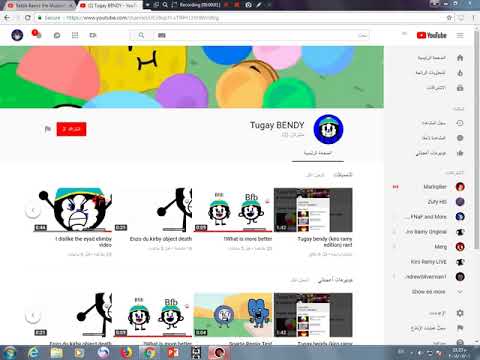The height and width of the screenshot is (360, 480).
Task: Go to Home via sidebar house icon
Action: (460, 58)
